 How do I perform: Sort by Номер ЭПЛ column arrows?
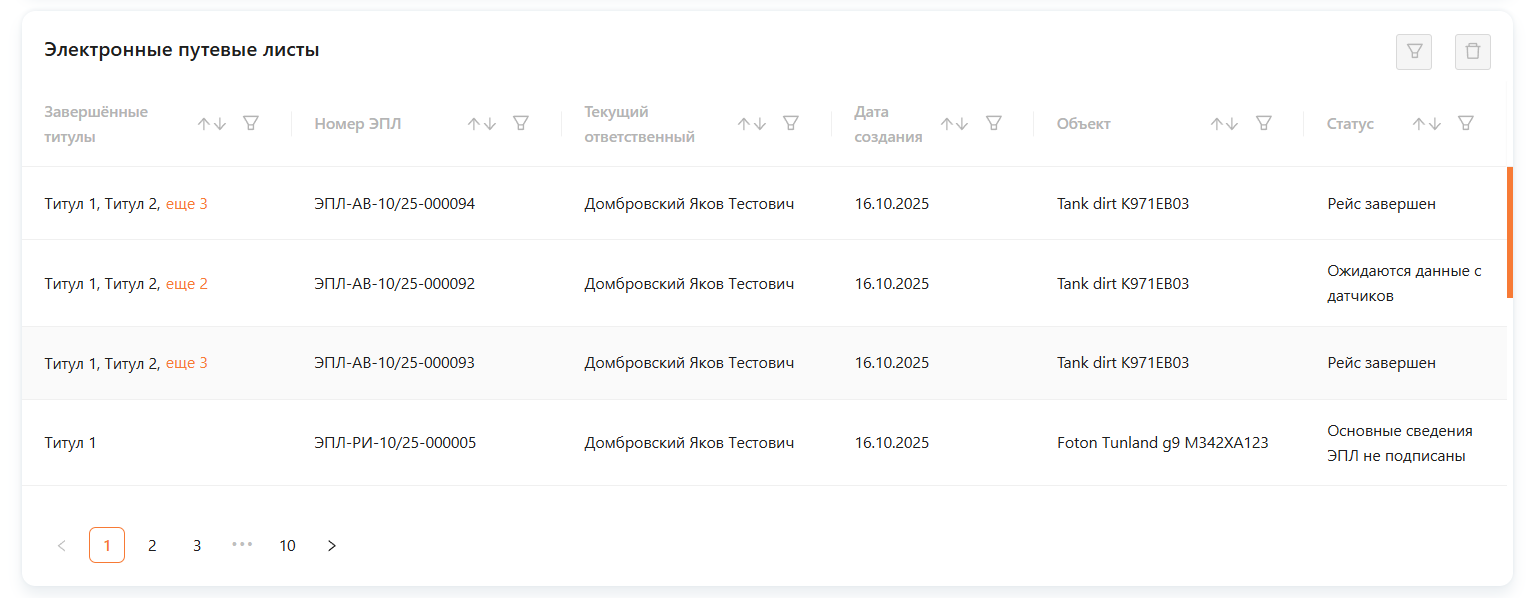click(482, 124)
